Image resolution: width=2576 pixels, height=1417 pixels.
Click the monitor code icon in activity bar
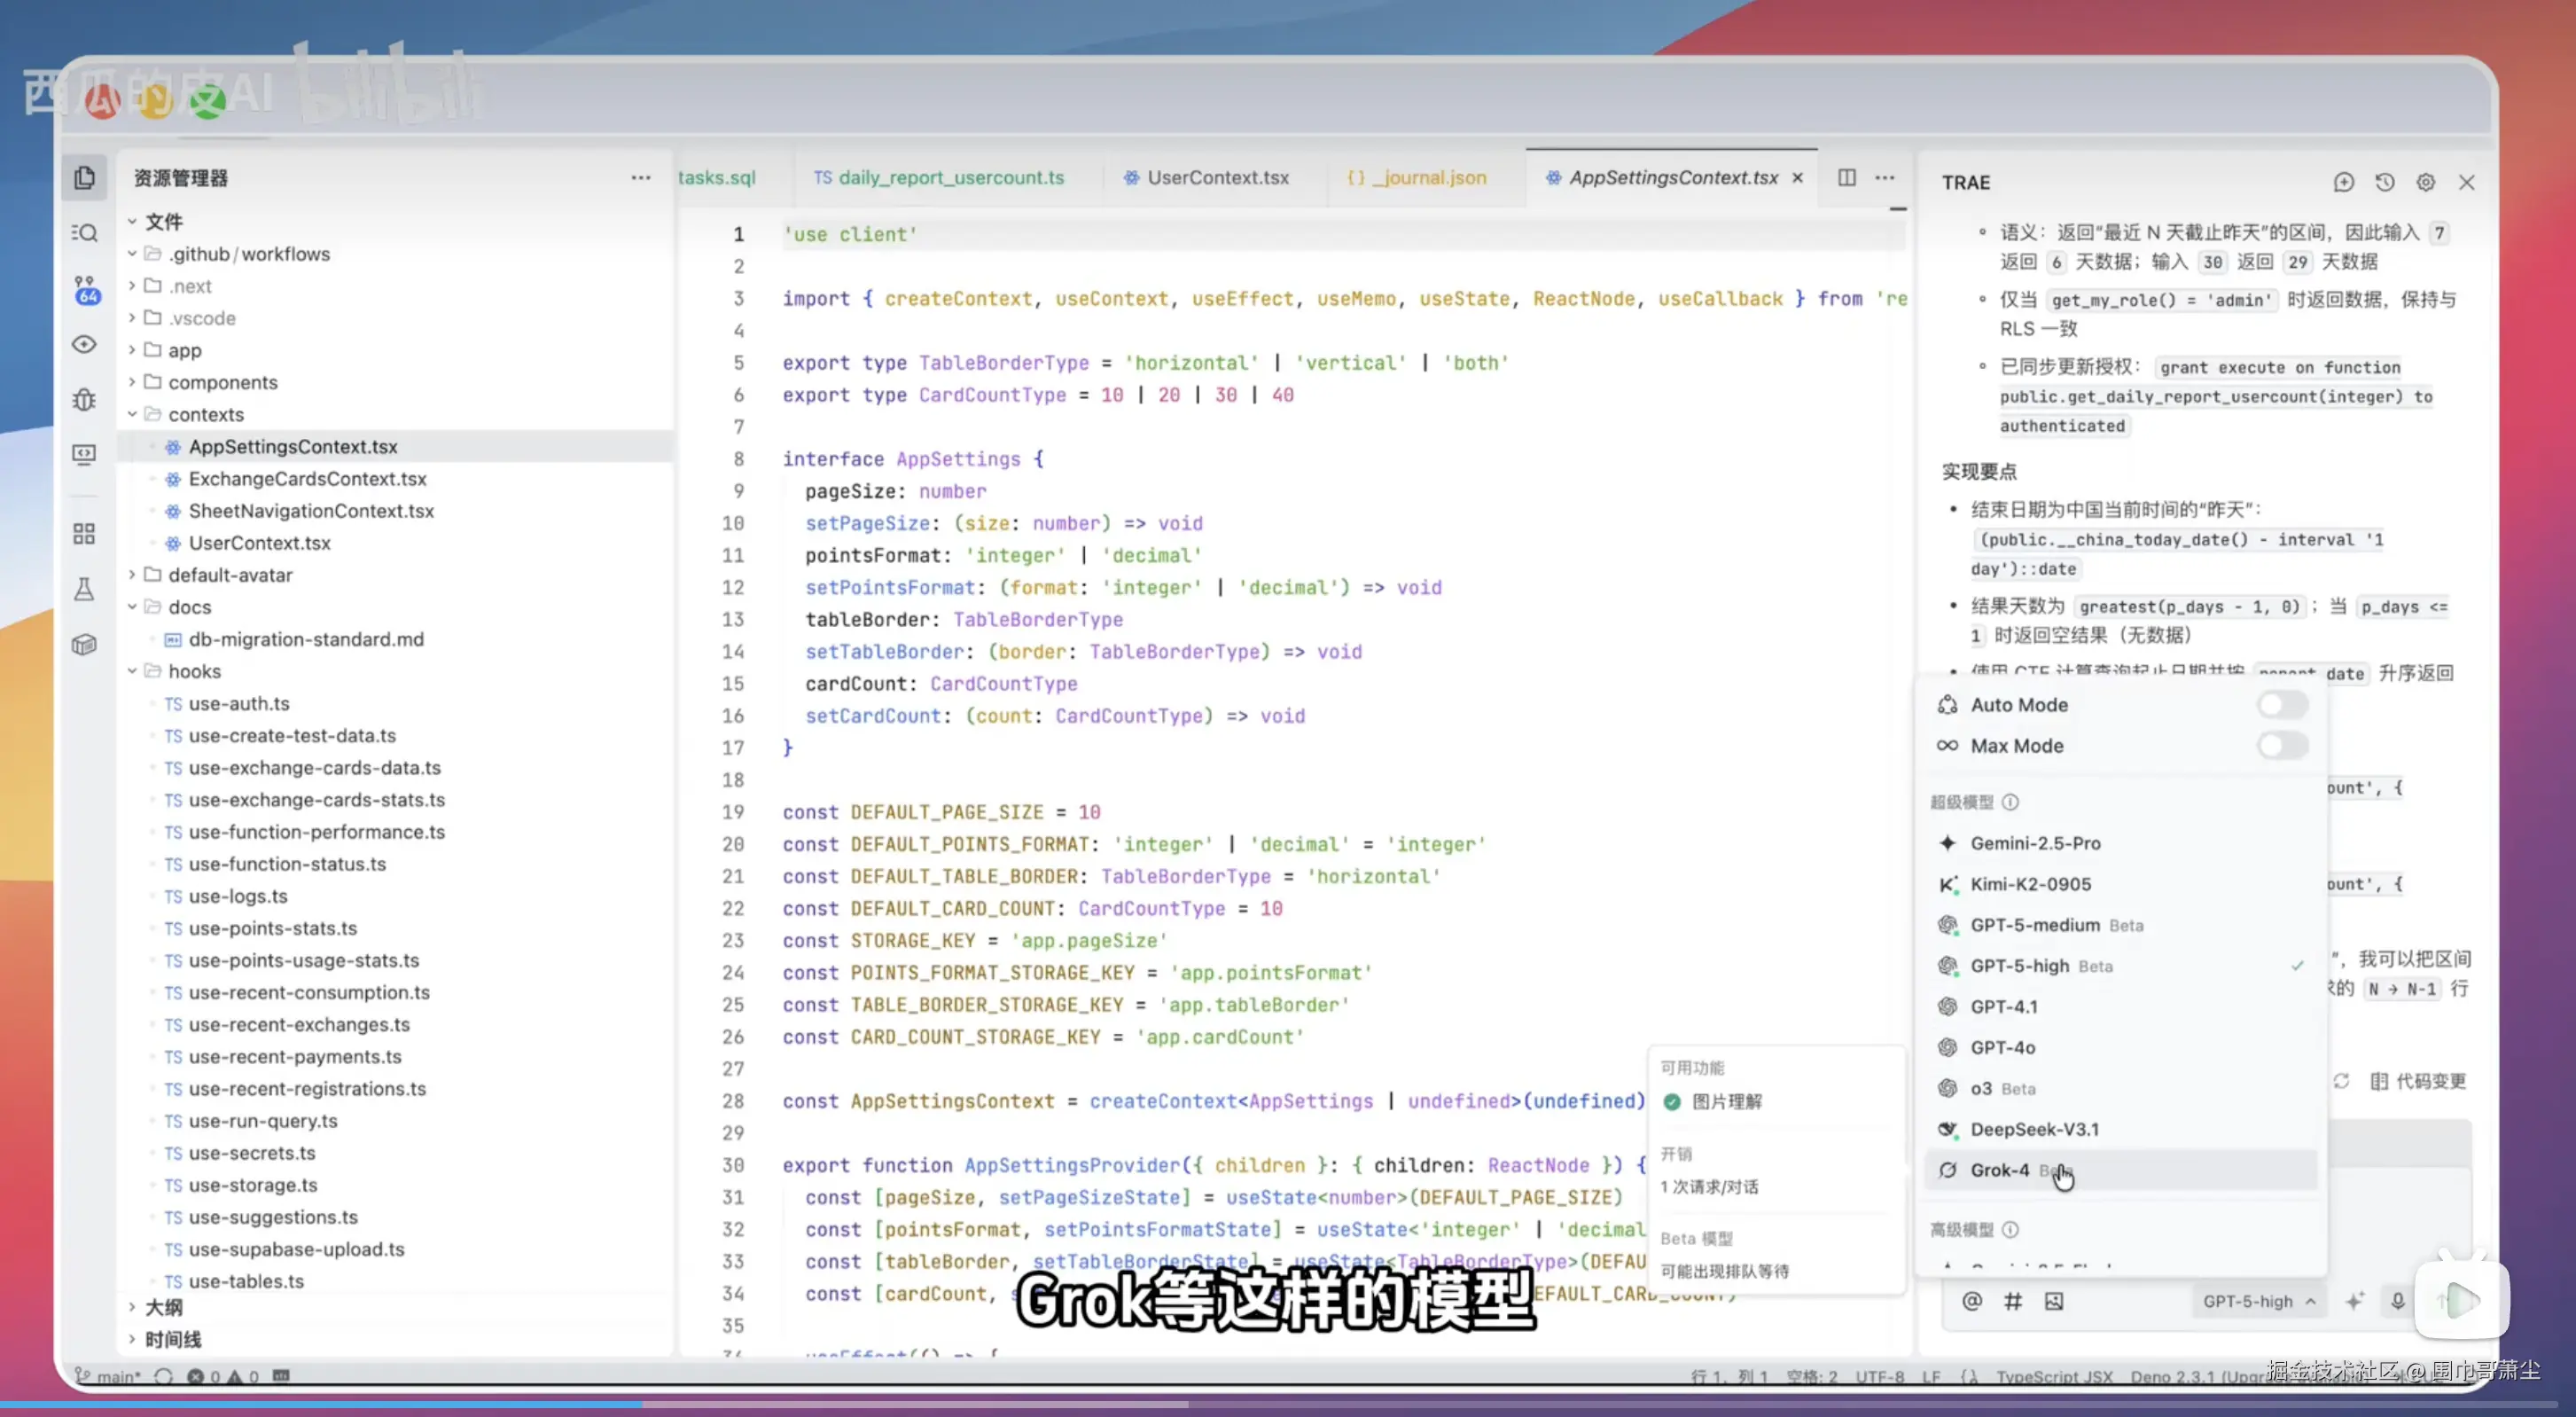click(x=84, y=455)
